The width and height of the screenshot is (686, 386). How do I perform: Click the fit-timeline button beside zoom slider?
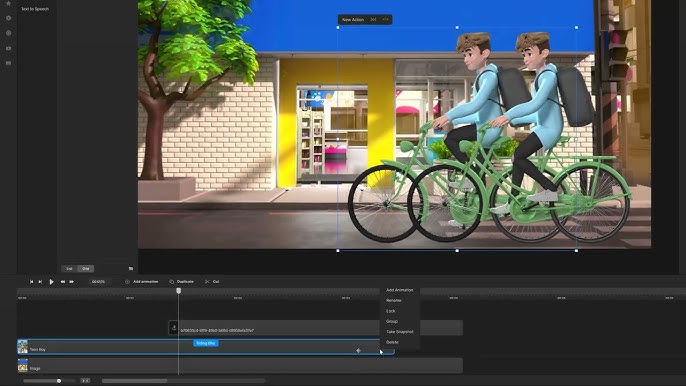(85, 381)
